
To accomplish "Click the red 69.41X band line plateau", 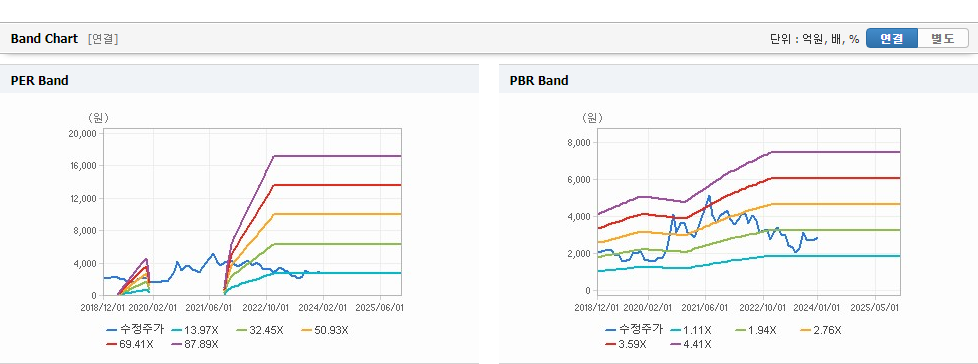I will point(337,184).
